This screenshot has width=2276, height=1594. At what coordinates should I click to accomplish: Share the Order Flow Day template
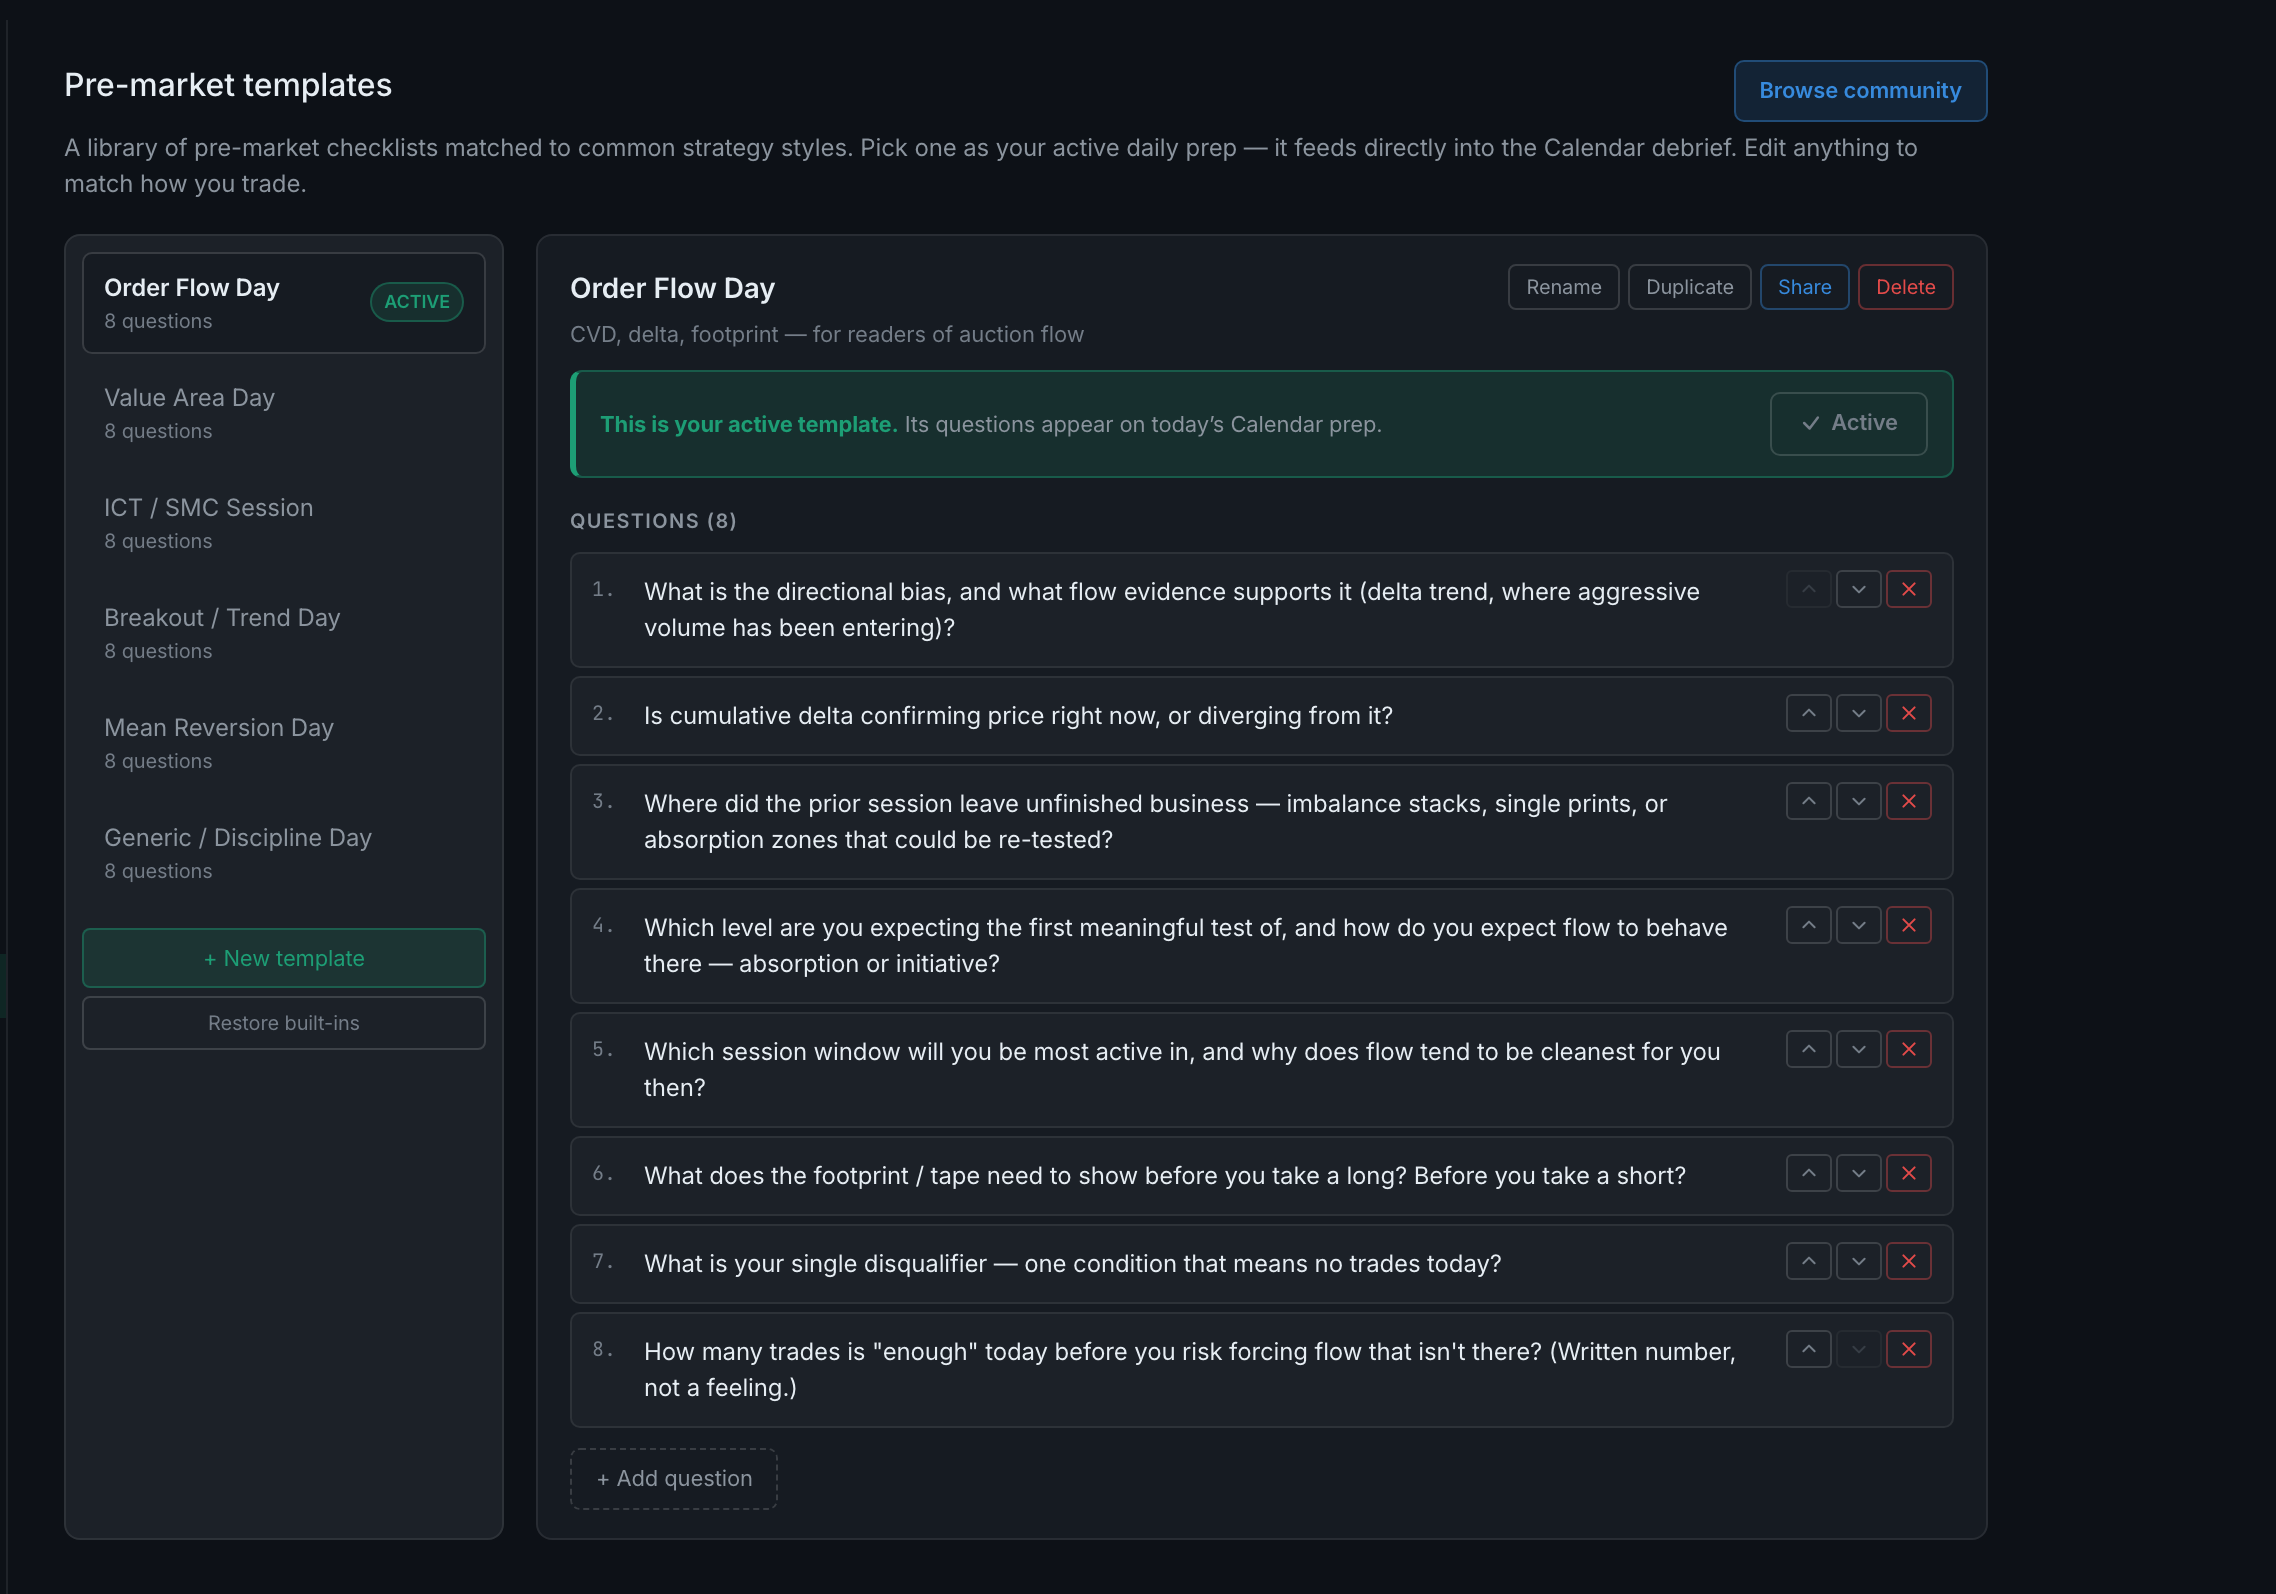(x=1804, y=287)
